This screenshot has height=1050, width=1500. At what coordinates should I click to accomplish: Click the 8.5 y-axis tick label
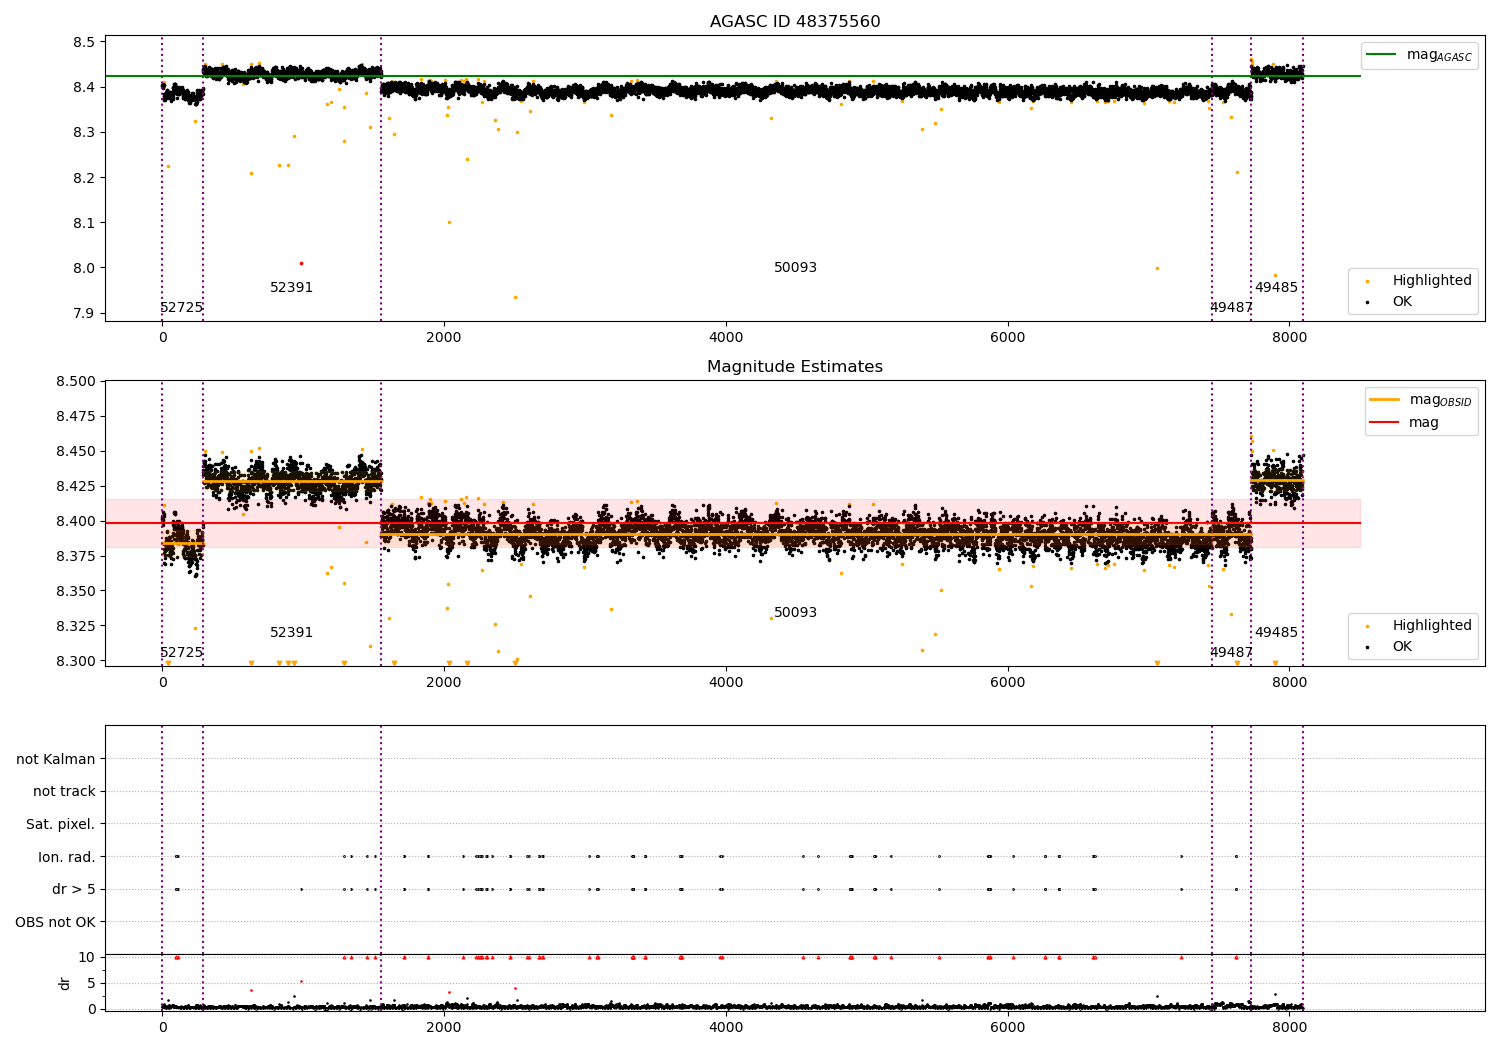coord(84,42)
